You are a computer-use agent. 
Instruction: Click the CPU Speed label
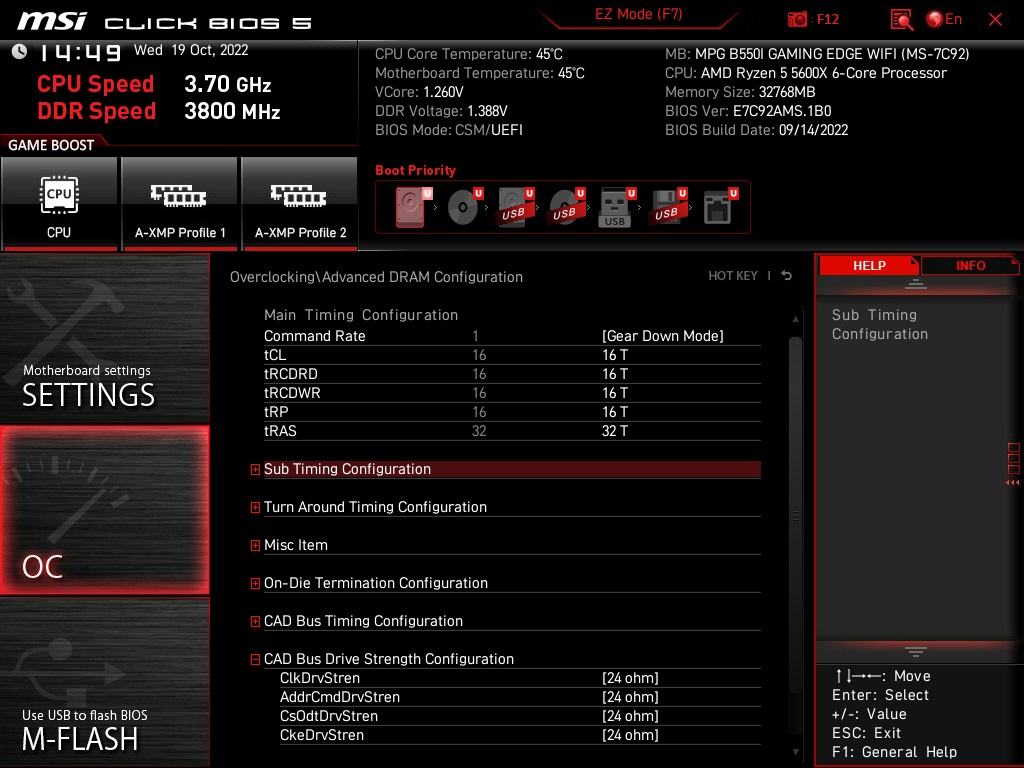click(96, 84)
